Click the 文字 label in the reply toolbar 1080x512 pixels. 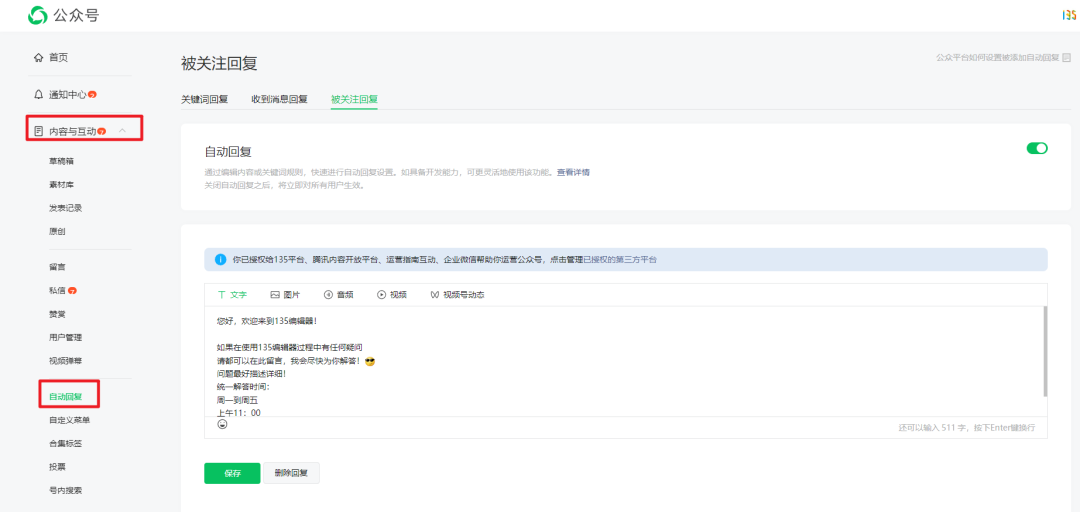[x=238, y=294]
